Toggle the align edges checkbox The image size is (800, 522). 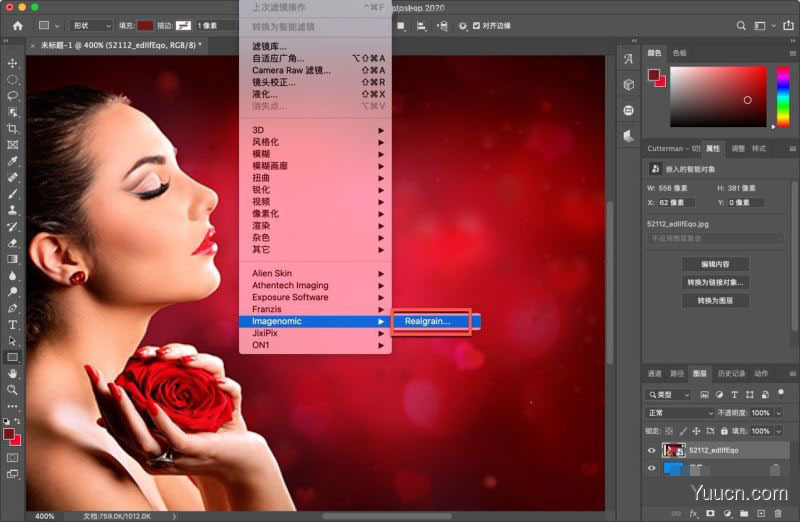coord(476,26)
